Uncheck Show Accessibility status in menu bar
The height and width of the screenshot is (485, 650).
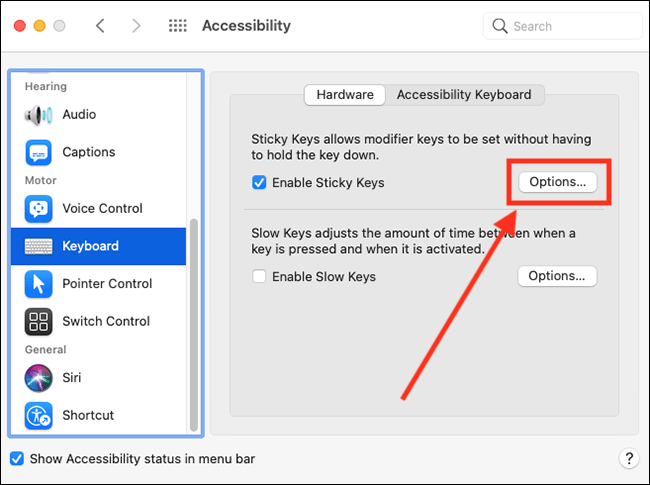pyautogui.click(x=17, y=459)
